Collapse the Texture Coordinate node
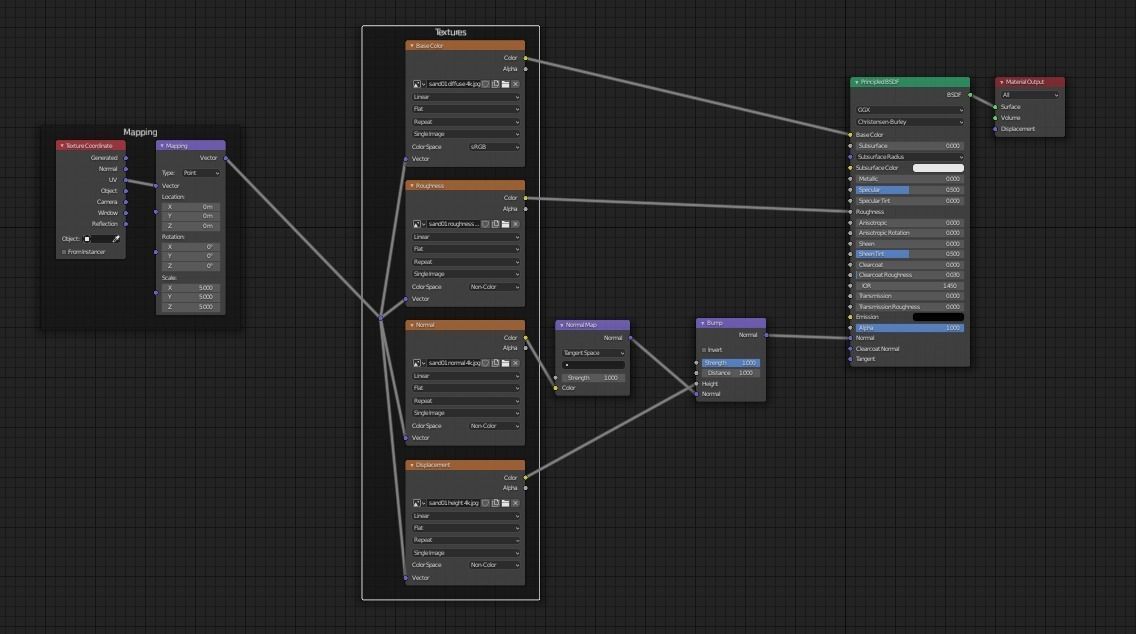The height and width of the screenshot is (634, 1136). [x=62, y=146]
